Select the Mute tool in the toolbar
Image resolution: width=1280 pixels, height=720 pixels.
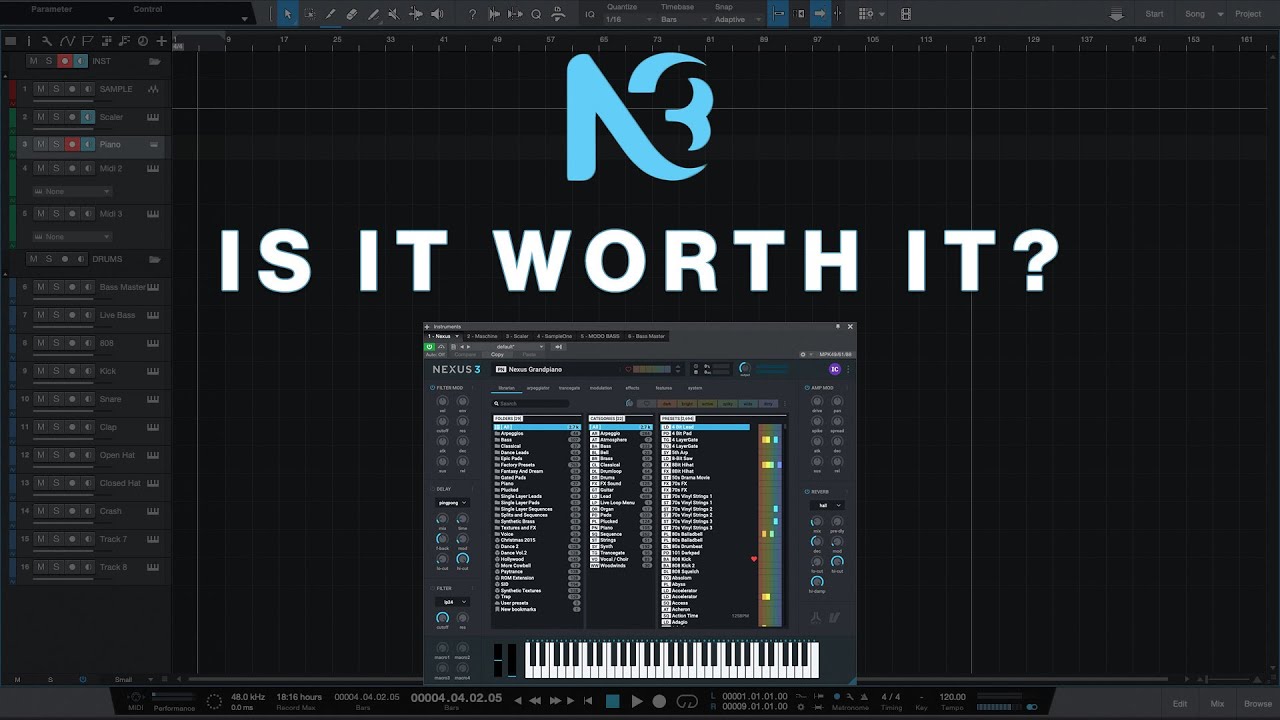coord(394,14)
